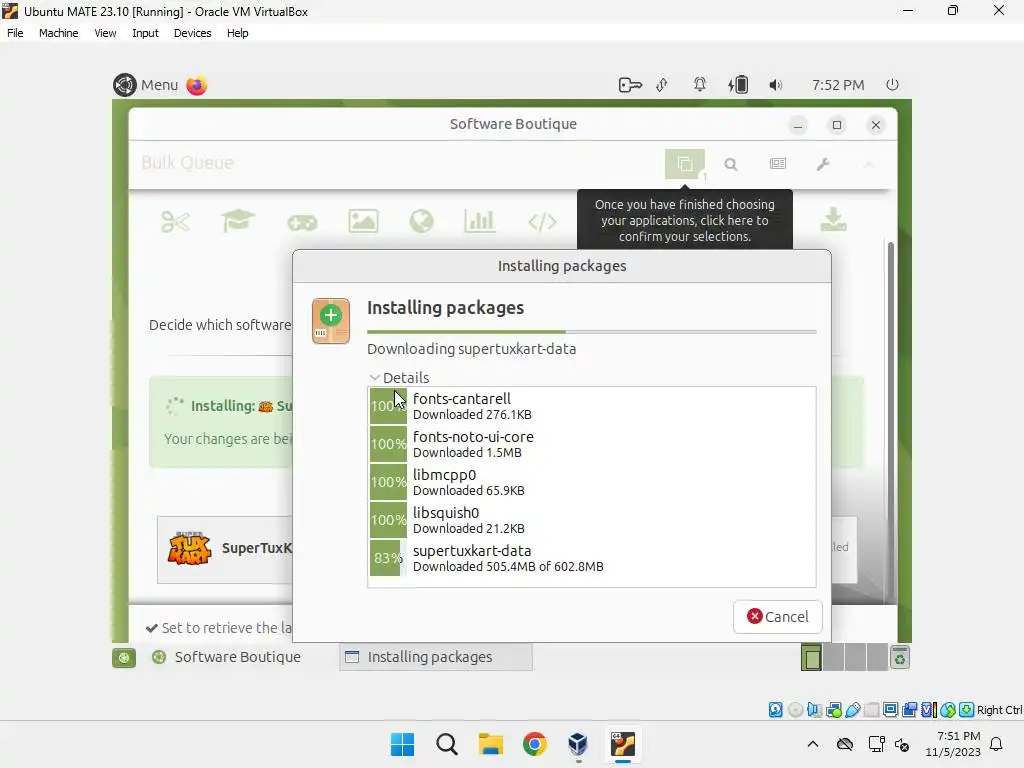Open the Internet globe category
This screenshot has height=768, width=1024.
click(x=421, y=221)
